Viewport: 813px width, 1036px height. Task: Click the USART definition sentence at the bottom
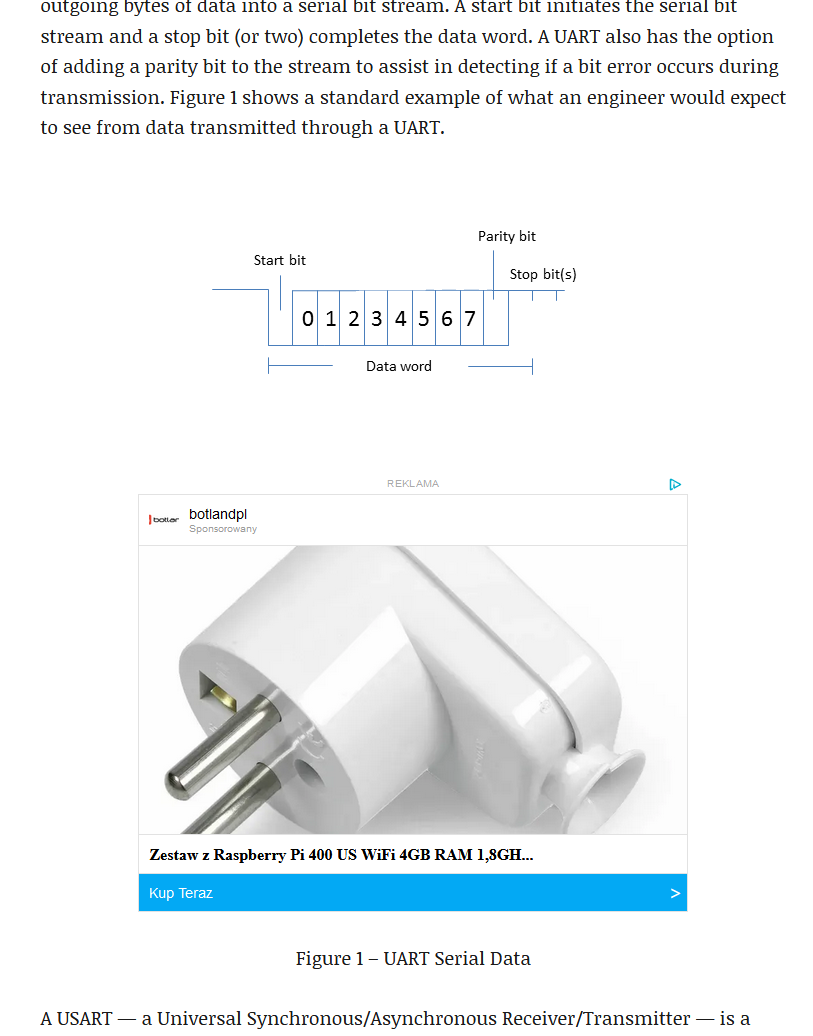pos(395,1019)
